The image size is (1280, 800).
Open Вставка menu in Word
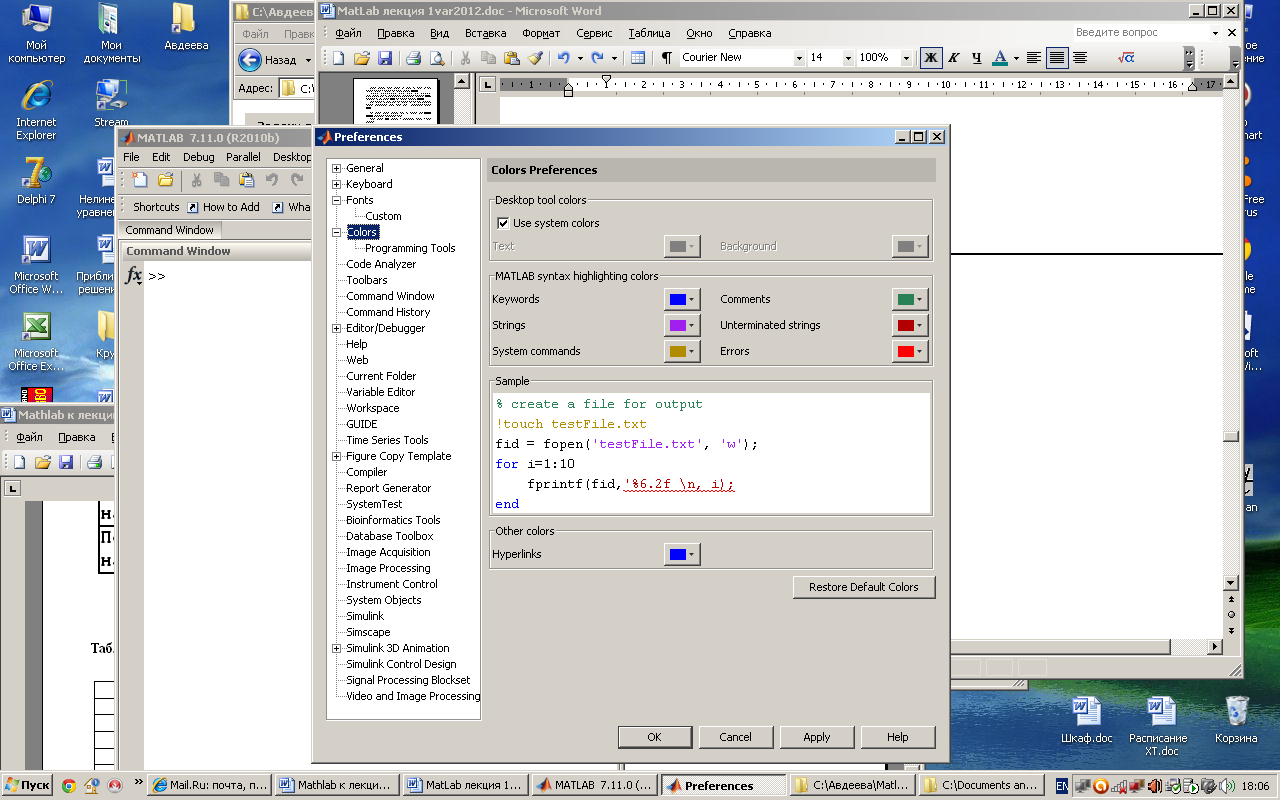485,33
